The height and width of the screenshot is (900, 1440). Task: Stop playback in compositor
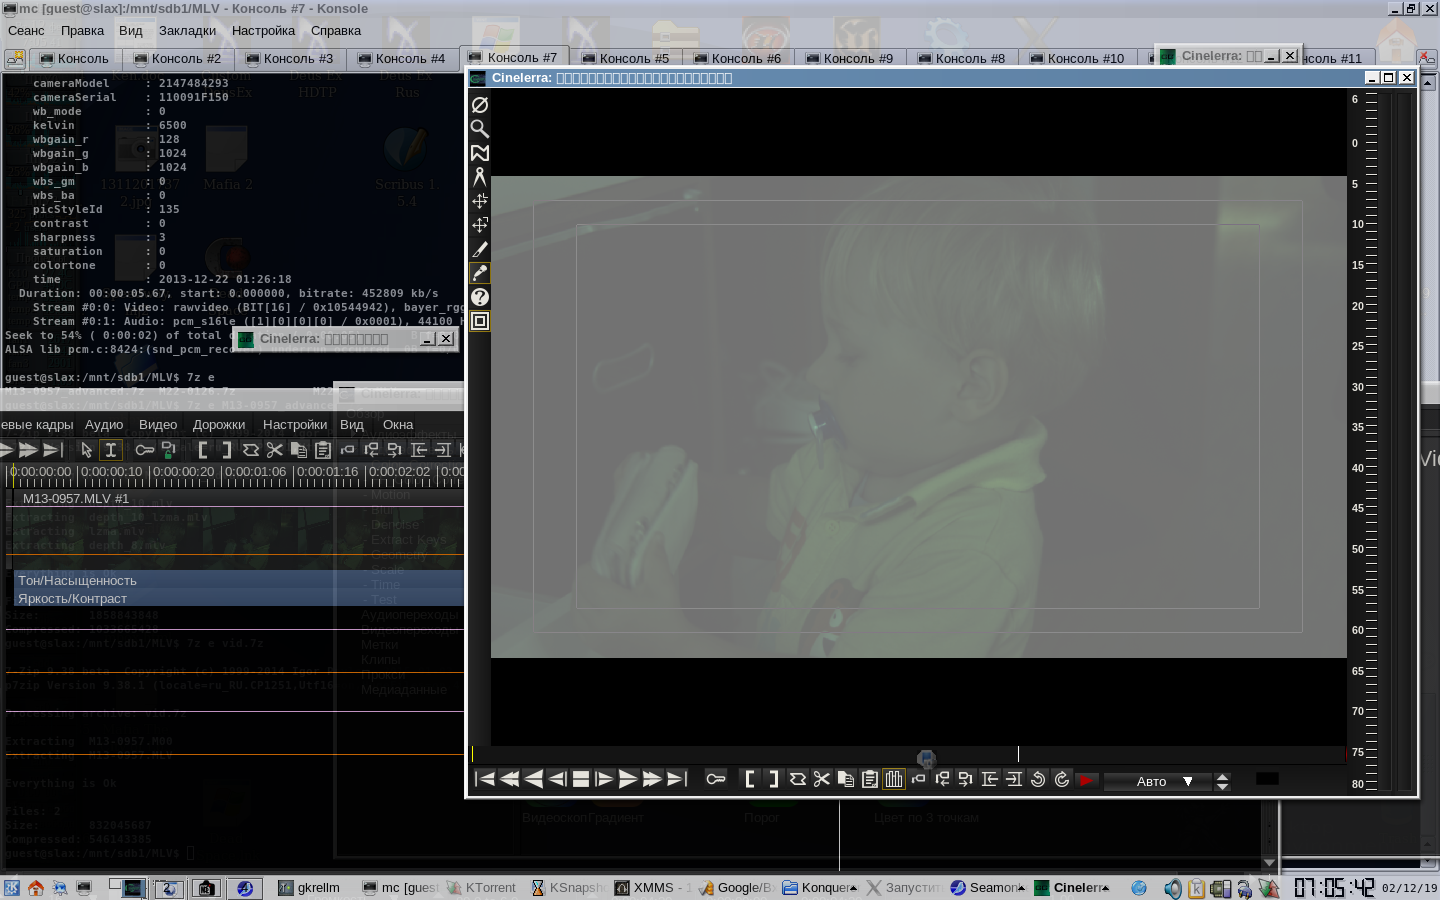tap(581, 779)
